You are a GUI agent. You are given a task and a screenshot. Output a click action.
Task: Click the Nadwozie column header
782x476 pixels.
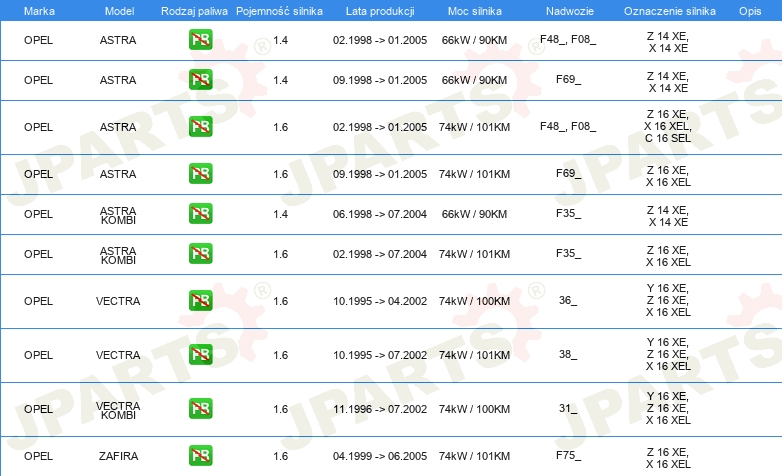[570, 11]
